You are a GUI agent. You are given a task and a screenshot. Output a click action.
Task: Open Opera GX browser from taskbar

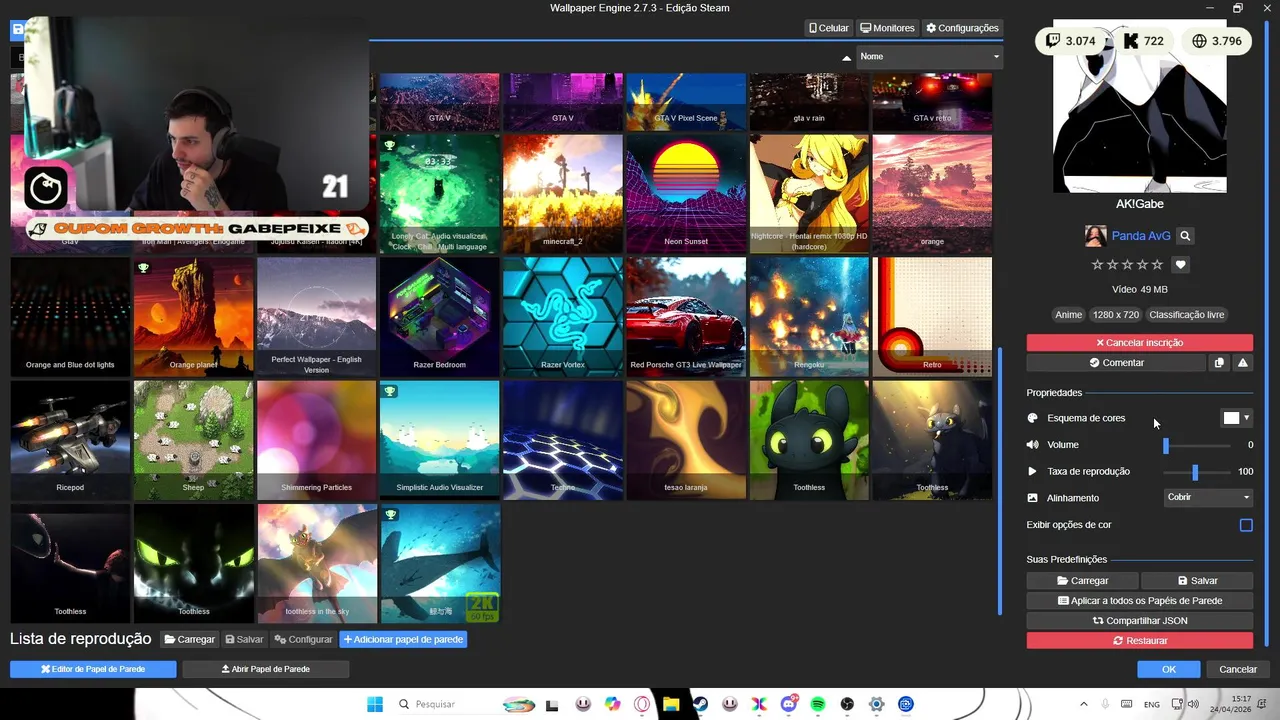[x=641, y=705]
